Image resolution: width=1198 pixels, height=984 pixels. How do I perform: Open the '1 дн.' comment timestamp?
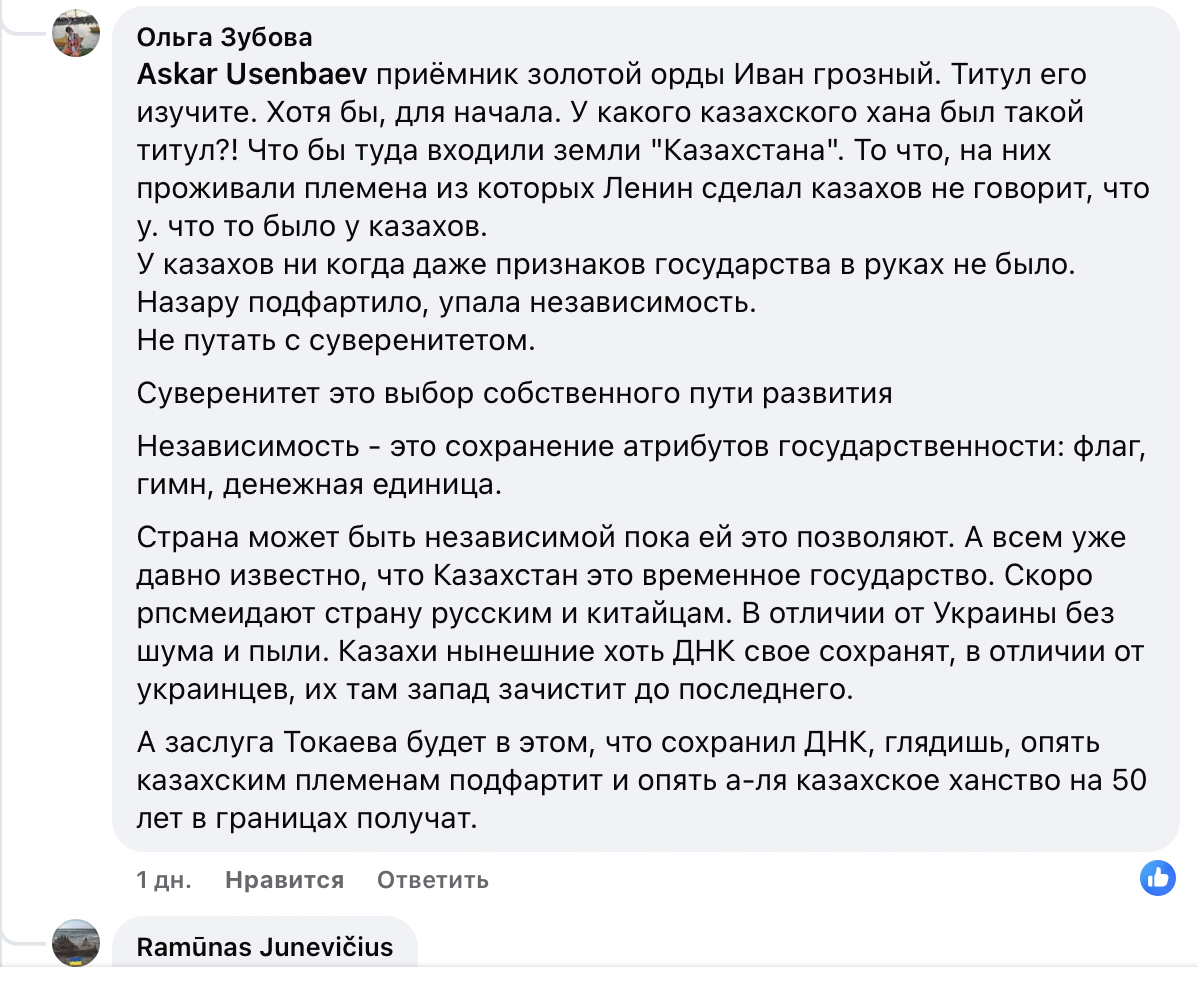click(164, 880)
